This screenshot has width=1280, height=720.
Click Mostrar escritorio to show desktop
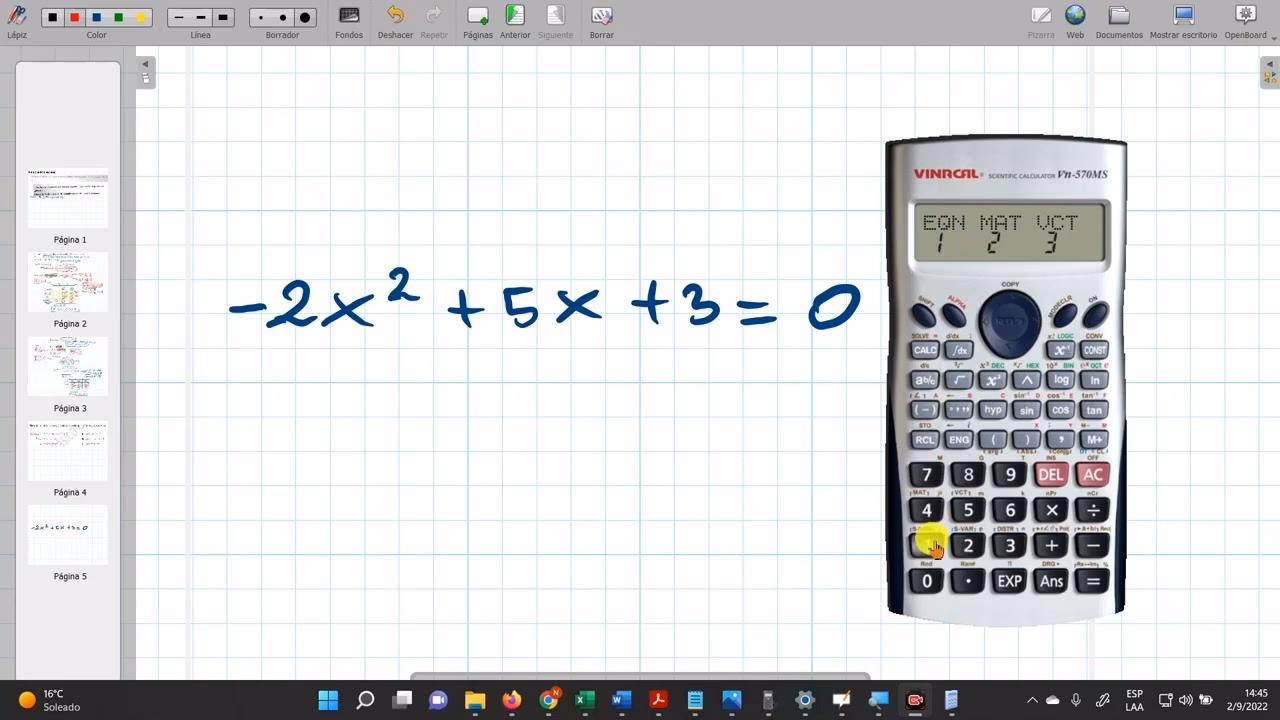(x=1183, y=17)
